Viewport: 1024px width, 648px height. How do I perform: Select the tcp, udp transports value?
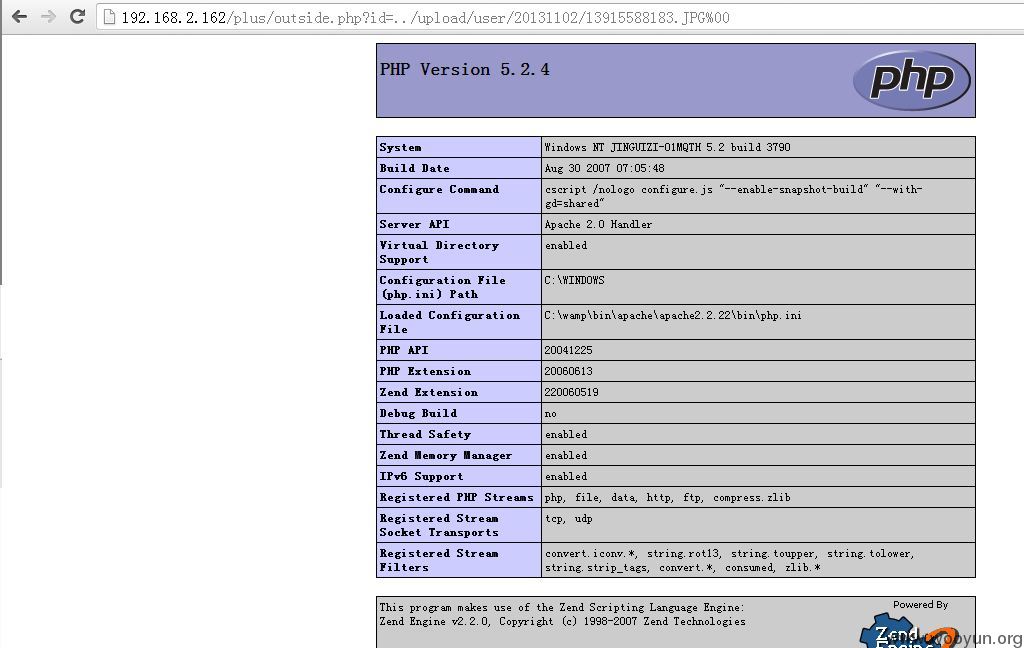(x=569, y=518)
